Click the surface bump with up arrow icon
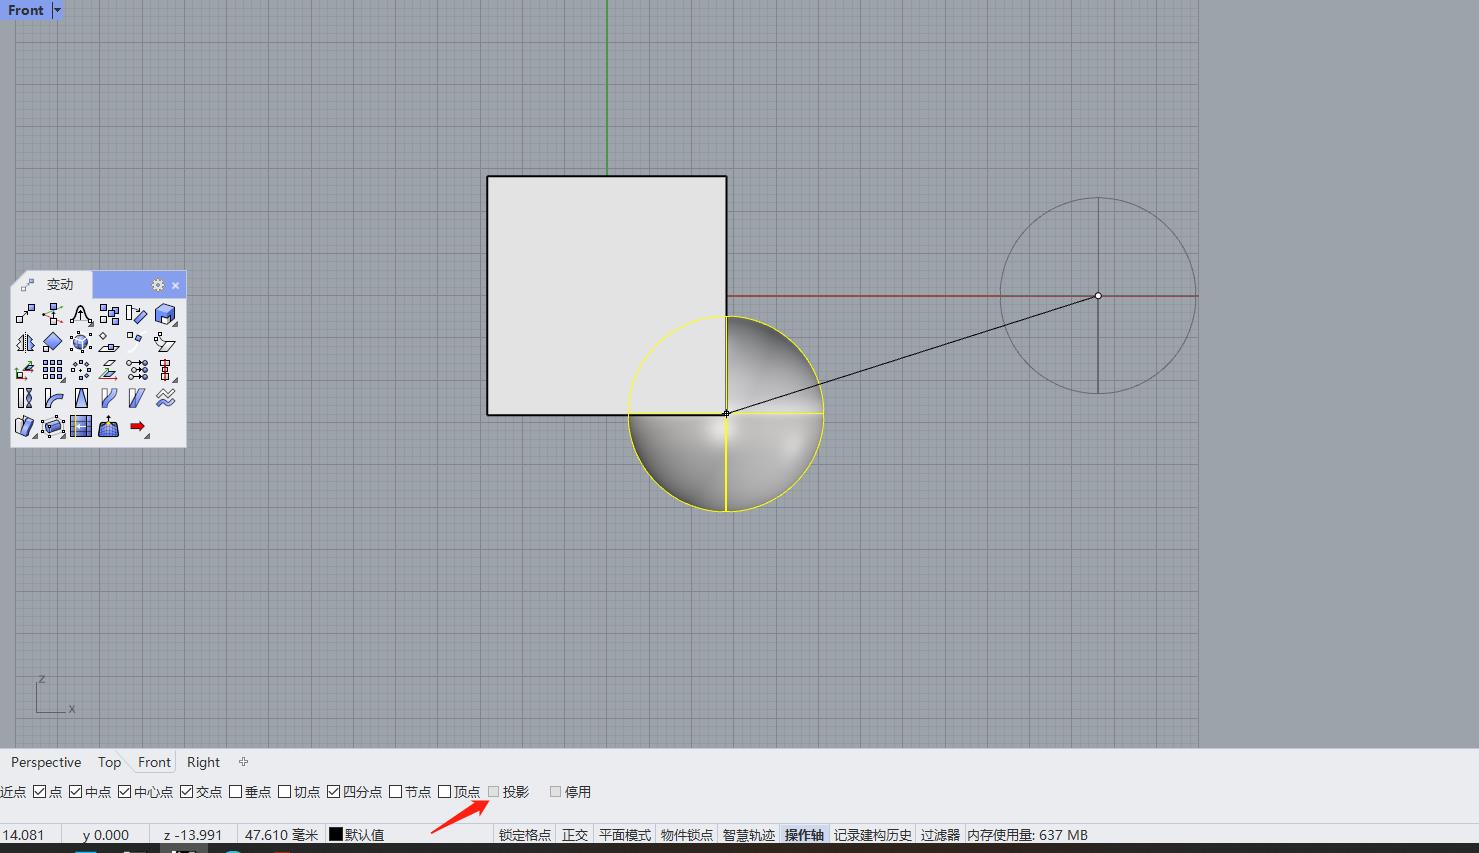 click(109, 427)
